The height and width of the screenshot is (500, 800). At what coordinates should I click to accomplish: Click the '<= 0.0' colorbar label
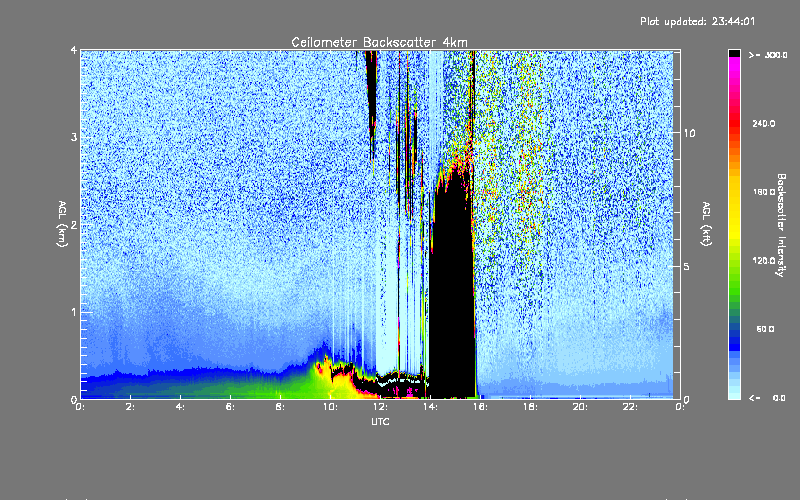coord(767,398)
